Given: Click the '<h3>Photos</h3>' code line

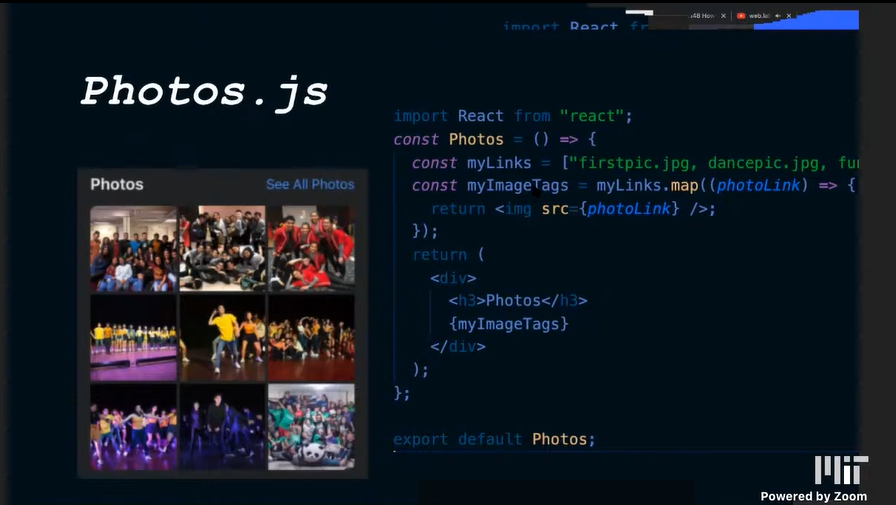Looking at the screenshot, I should click(x=518, y=300).
